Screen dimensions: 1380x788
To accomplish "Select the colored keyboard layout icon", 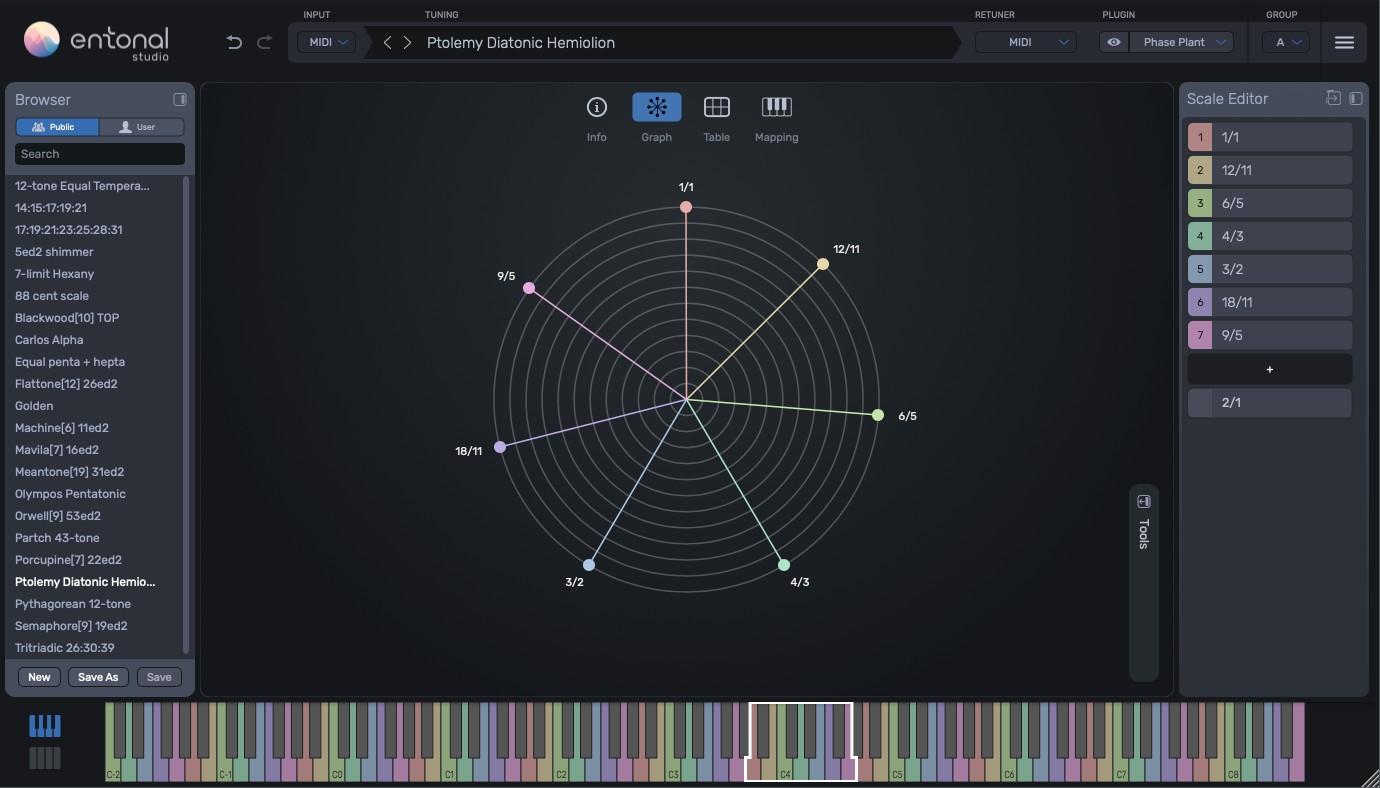I will tap(44, 726).
